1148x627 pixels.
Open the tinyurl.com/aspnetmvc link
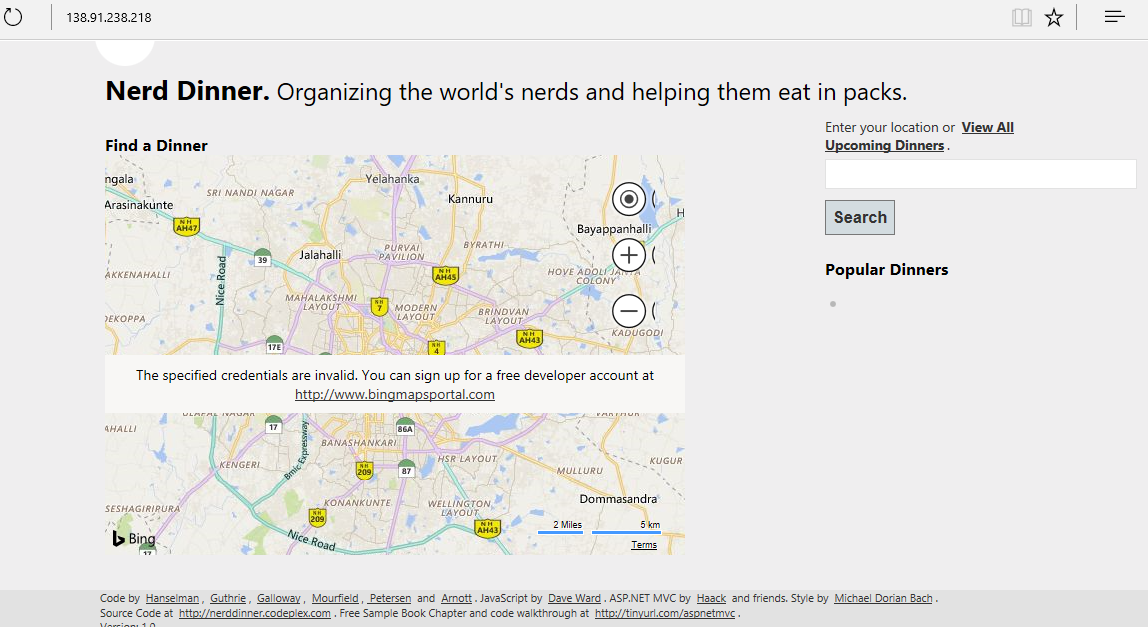665,613
